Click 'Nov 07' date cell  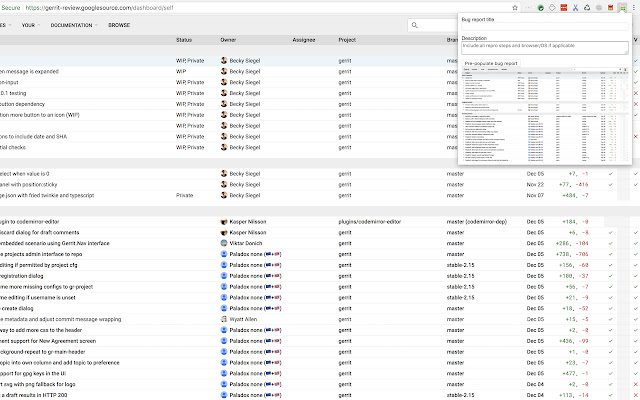535,195
